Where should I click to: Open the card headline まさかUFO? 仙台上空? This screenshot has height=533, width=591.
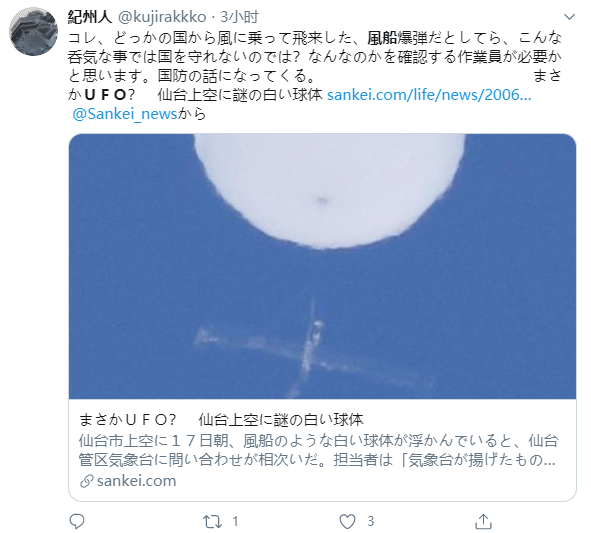[221, 420]
